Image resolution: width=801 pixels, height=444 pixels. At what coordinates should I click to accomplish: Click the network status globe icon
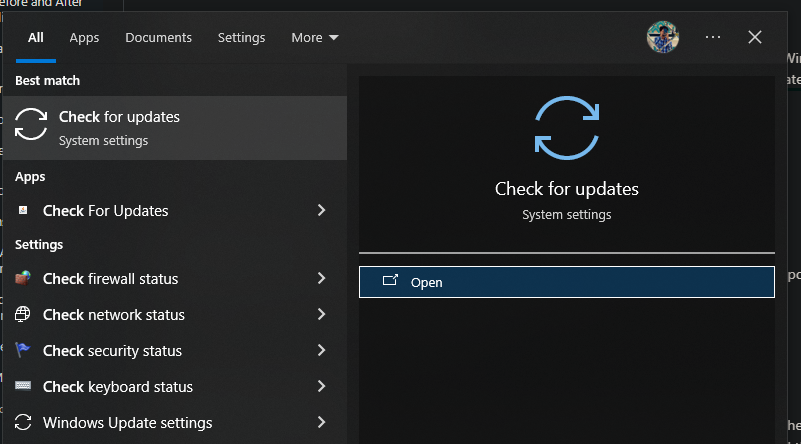pos(23,315)
